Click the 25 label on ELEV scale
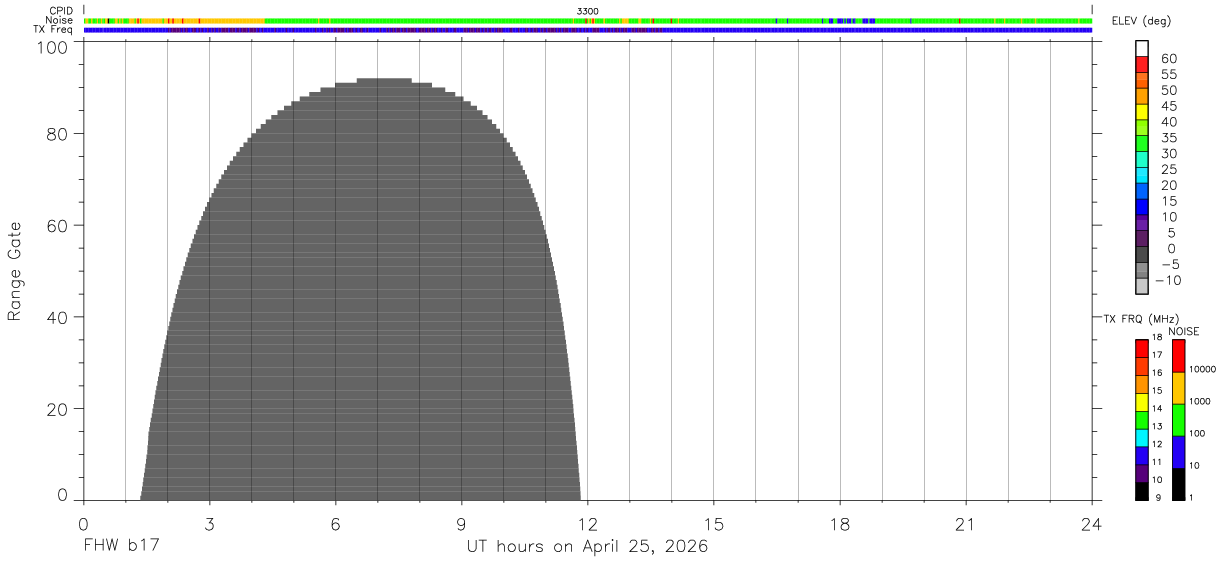The image size is (1228, 567). [x=1169, y=170]
